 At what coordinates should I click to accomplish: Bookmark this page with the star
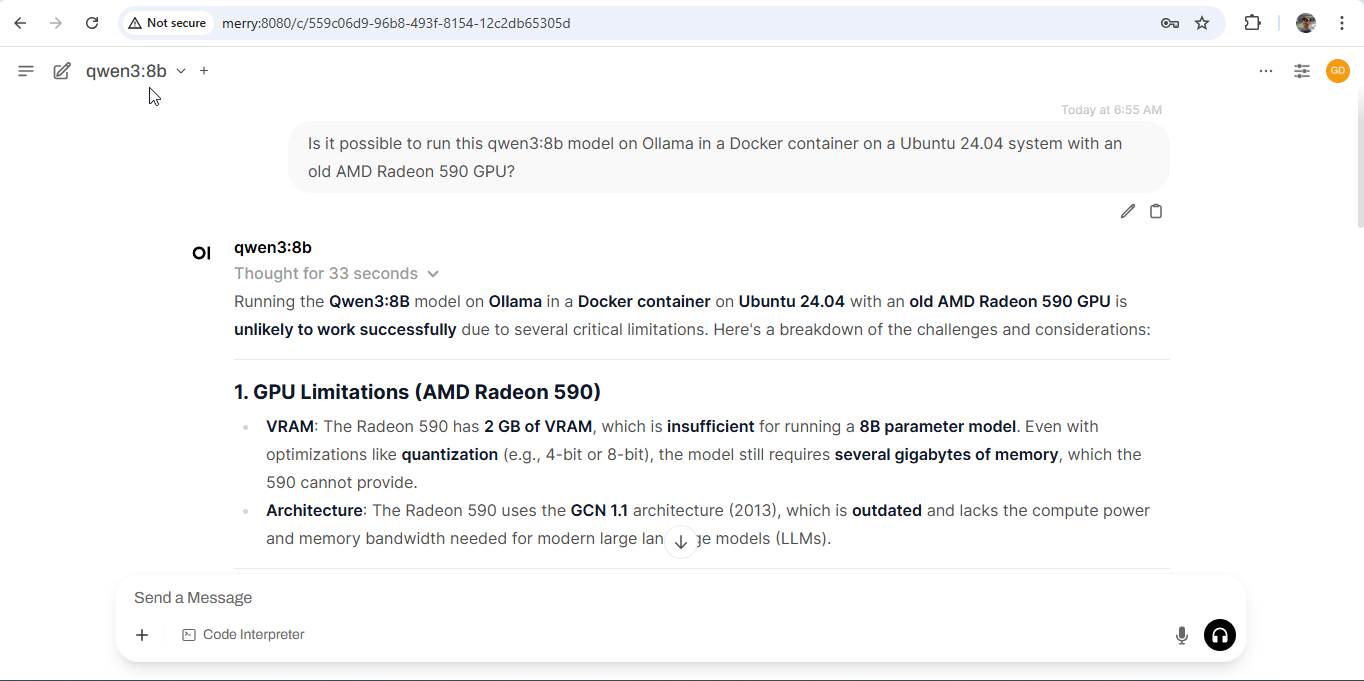click(1202, 23)
